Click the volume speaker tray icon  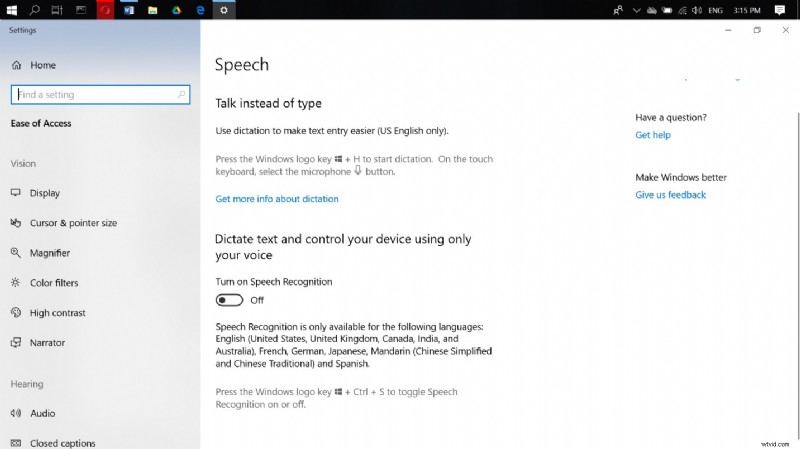(697, 10)
